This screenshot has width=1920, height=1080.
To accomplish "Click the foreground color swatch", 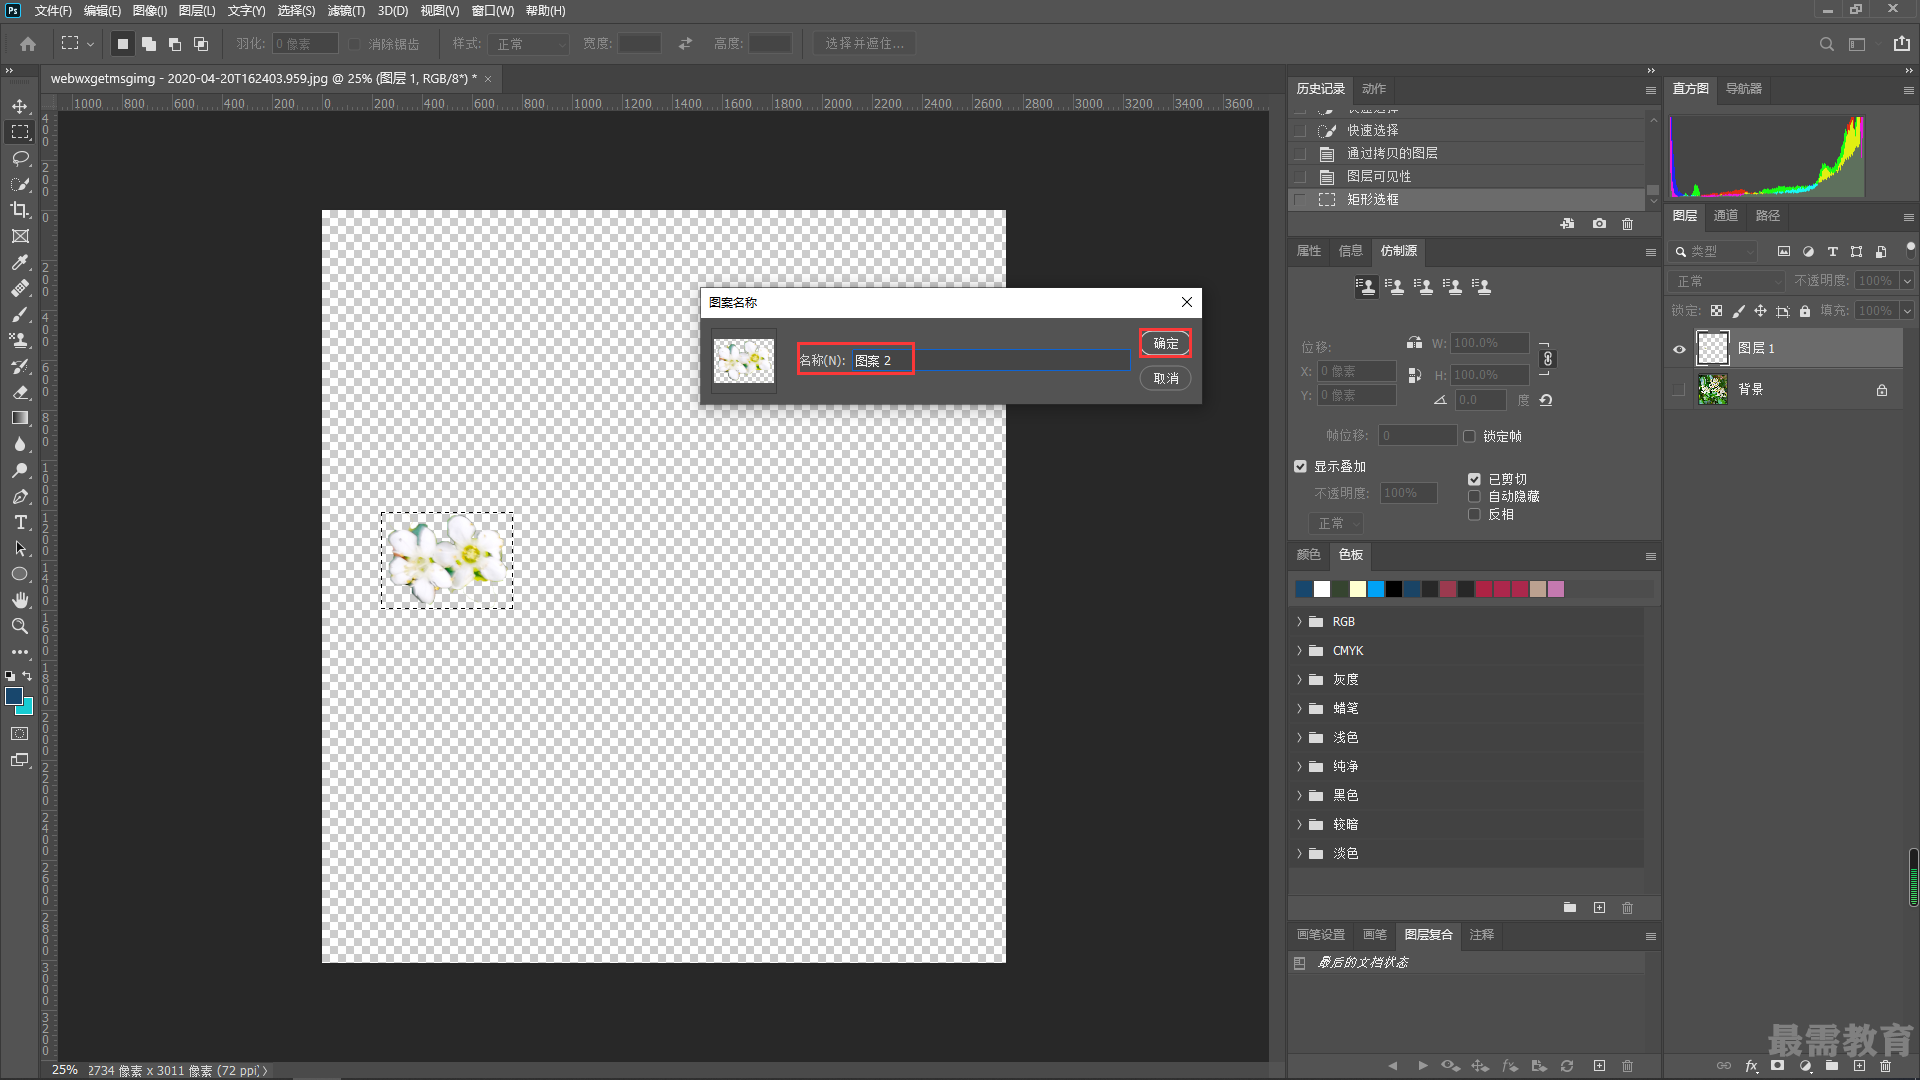I will (14, 696).
